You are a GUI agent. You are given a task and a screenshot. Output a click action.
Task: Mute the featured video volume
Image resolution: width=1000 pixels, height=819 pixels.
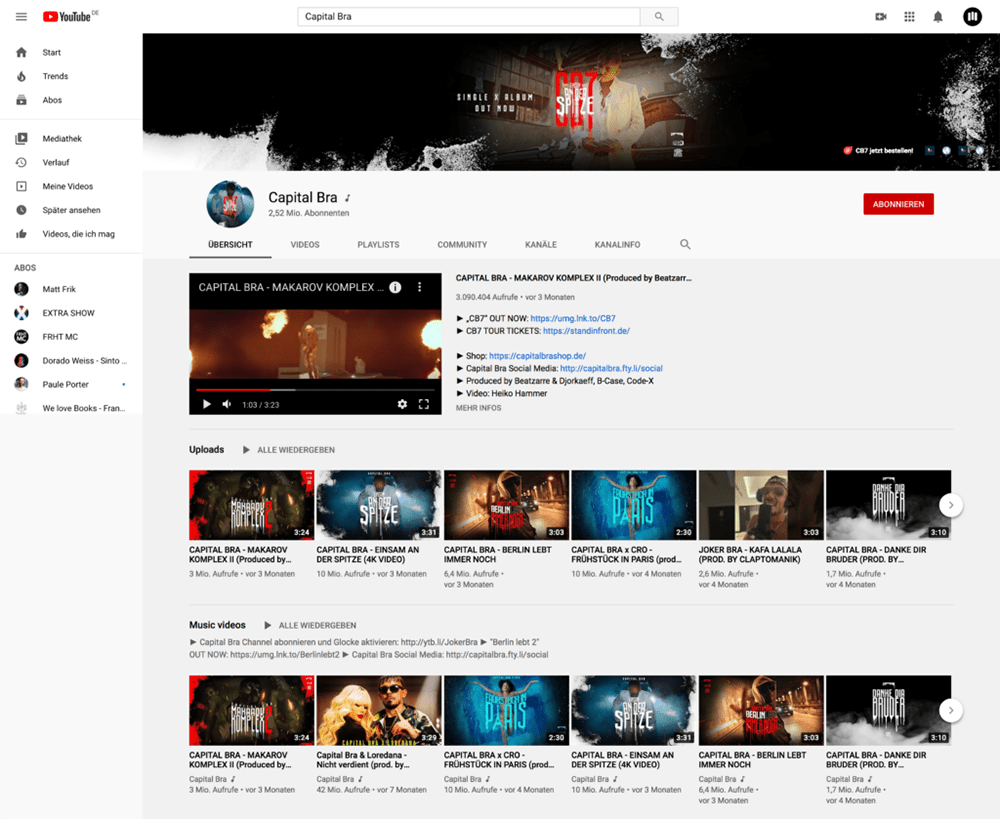pos(227,404)
